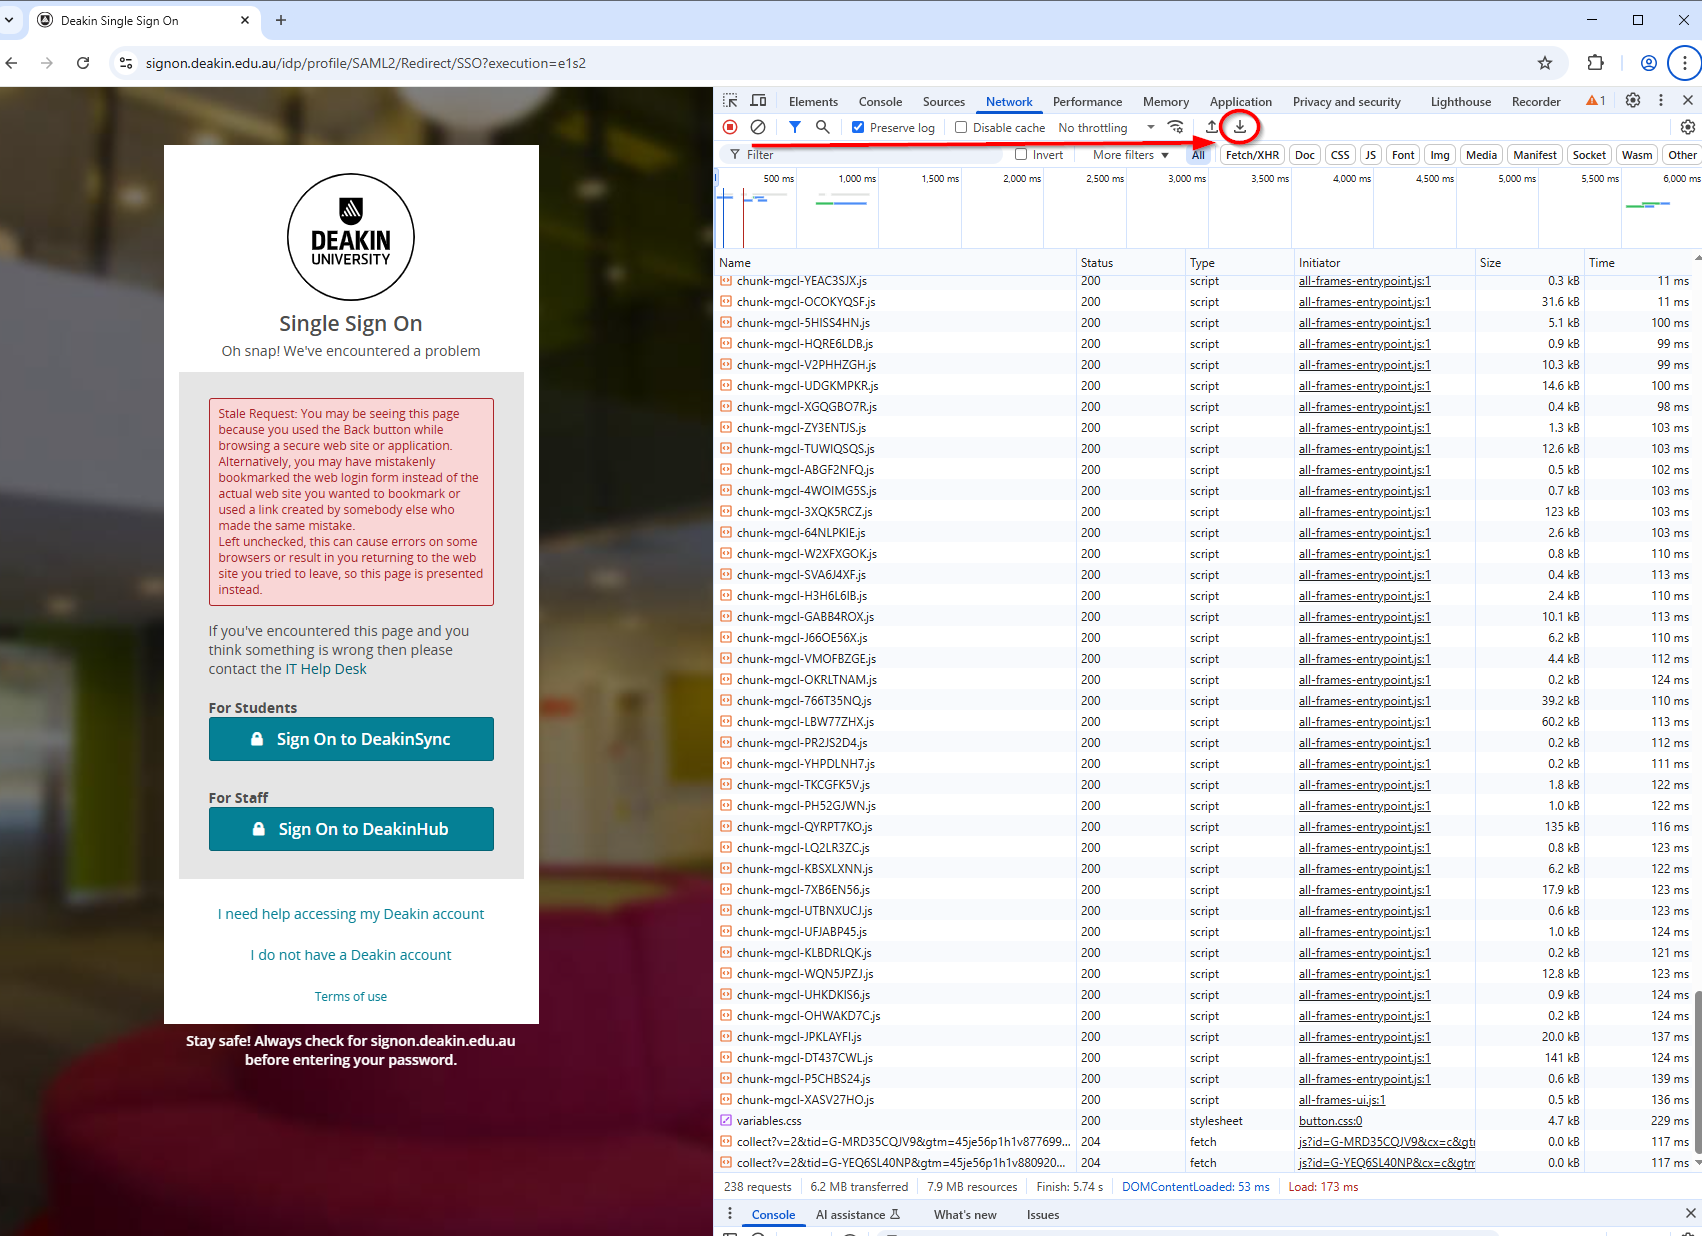Open 'I need help accessing my Deakin account'
Screen dimensions: 1702x1236
pyautogui.click(x=351, y=914)
